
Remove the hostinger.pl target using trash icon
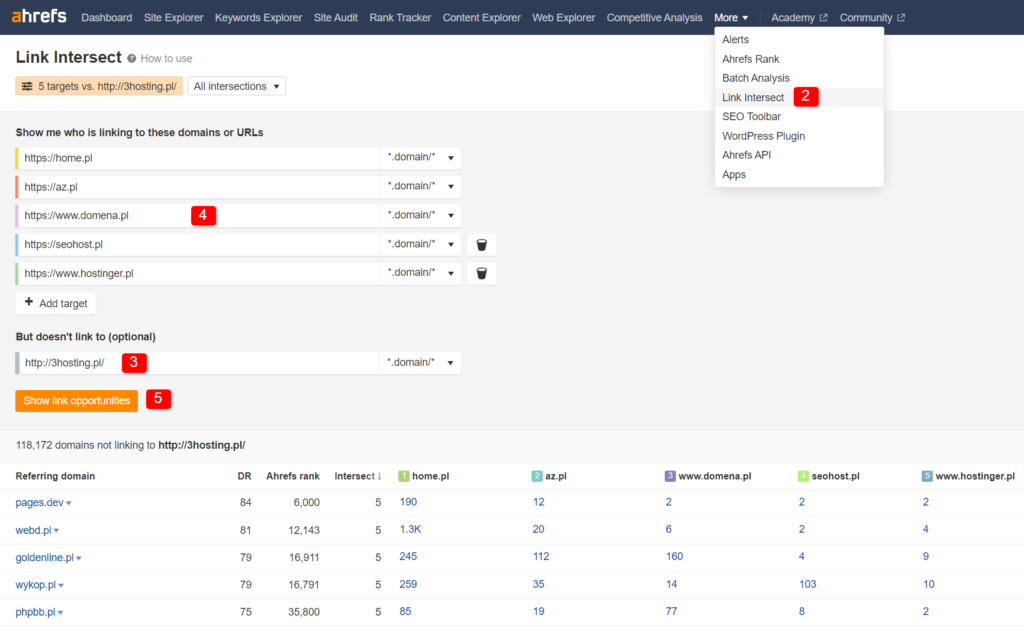[x=481, y=273]
